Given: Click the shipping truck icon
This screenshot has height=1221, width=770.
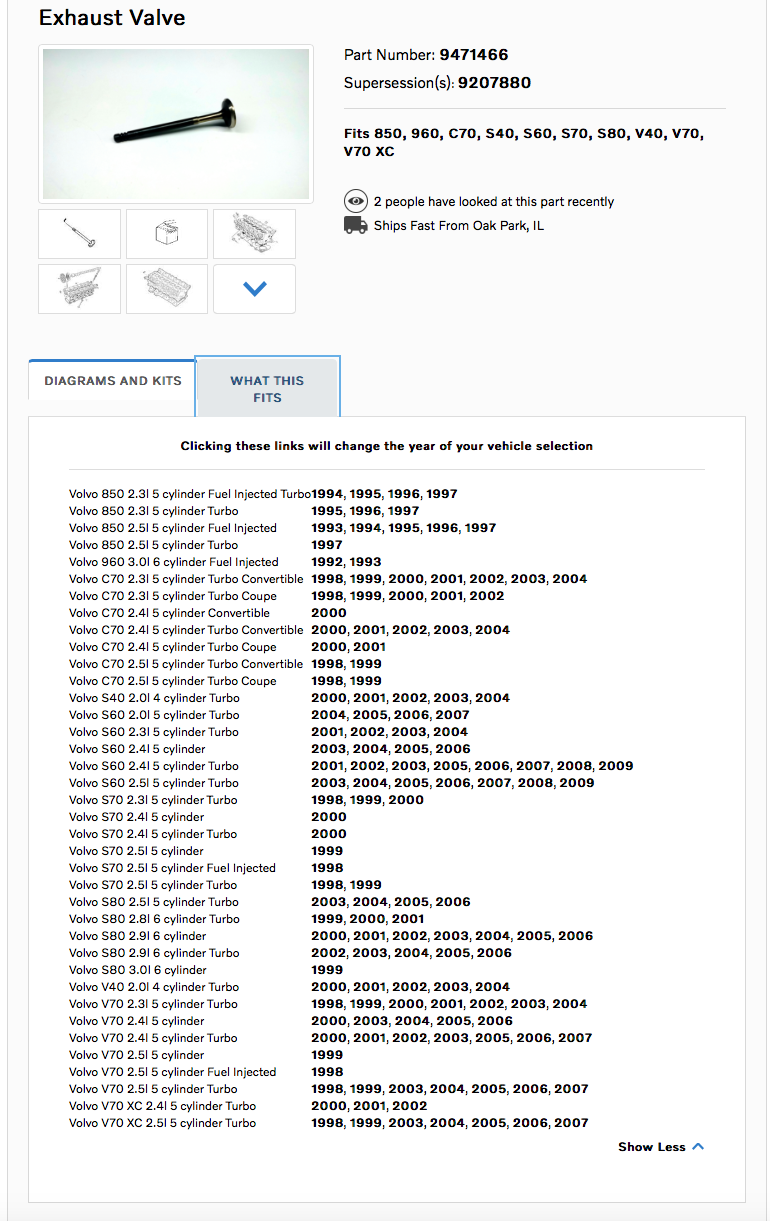Looking at the screenshot, I should tap(355, 225).
